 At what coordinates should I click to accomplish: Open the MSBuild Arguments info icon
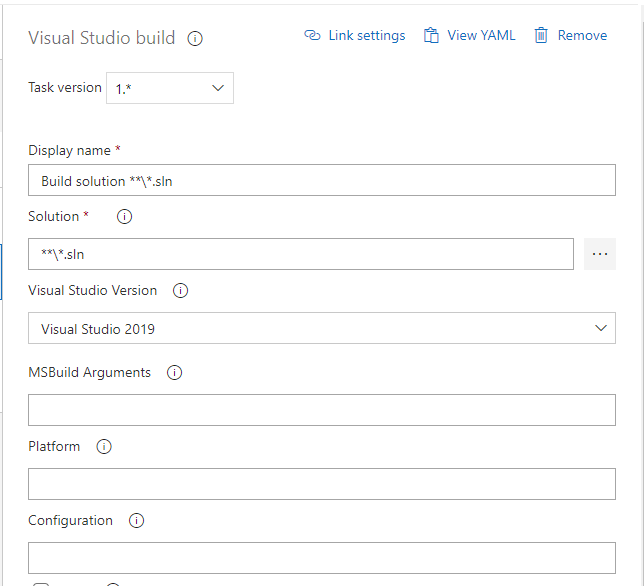(x=175, y=373)
